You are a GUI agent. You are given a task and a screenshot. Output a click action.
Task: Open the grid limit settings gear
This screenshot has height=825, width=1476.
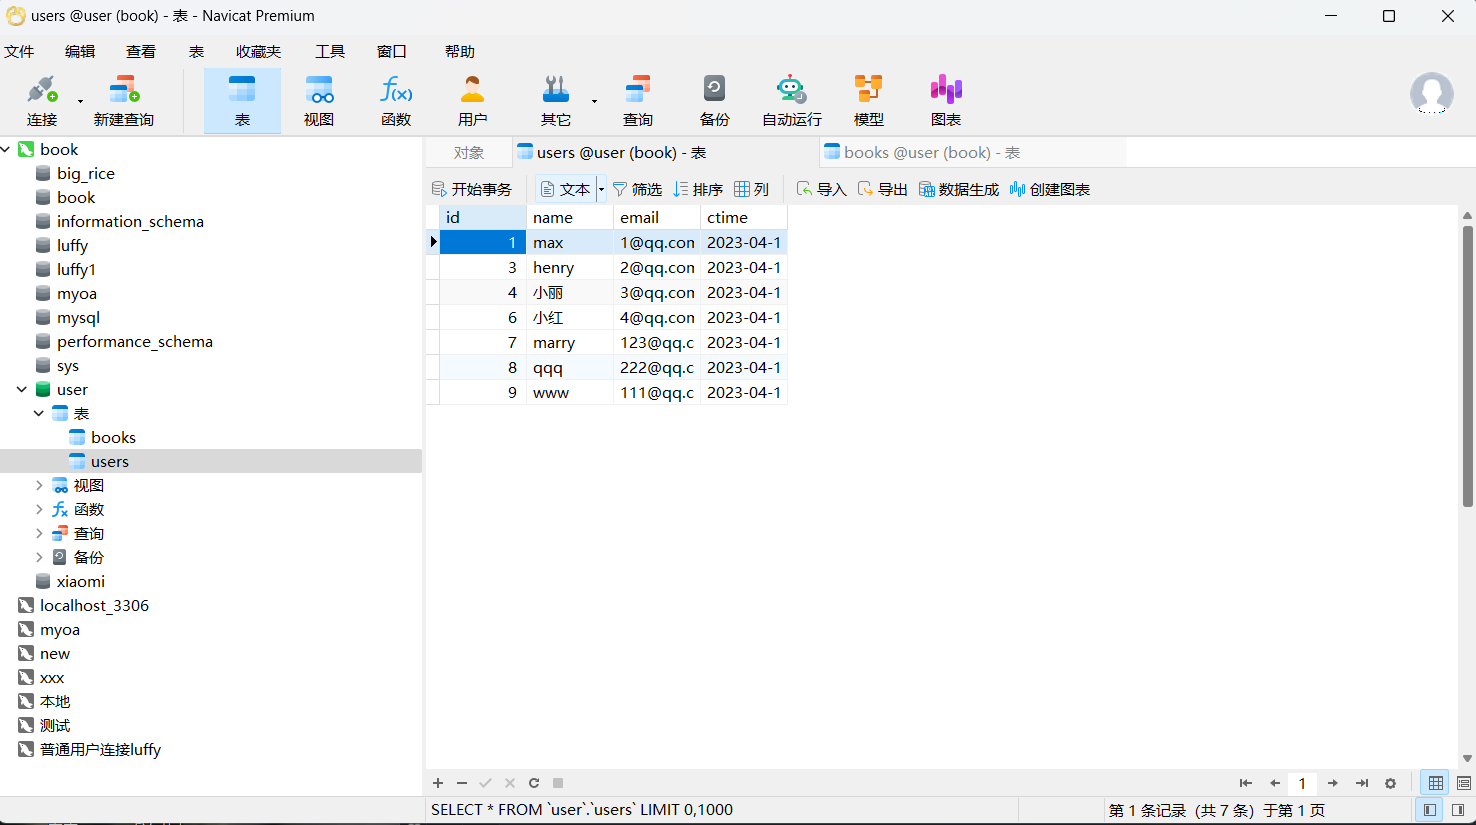[1390, 783]
